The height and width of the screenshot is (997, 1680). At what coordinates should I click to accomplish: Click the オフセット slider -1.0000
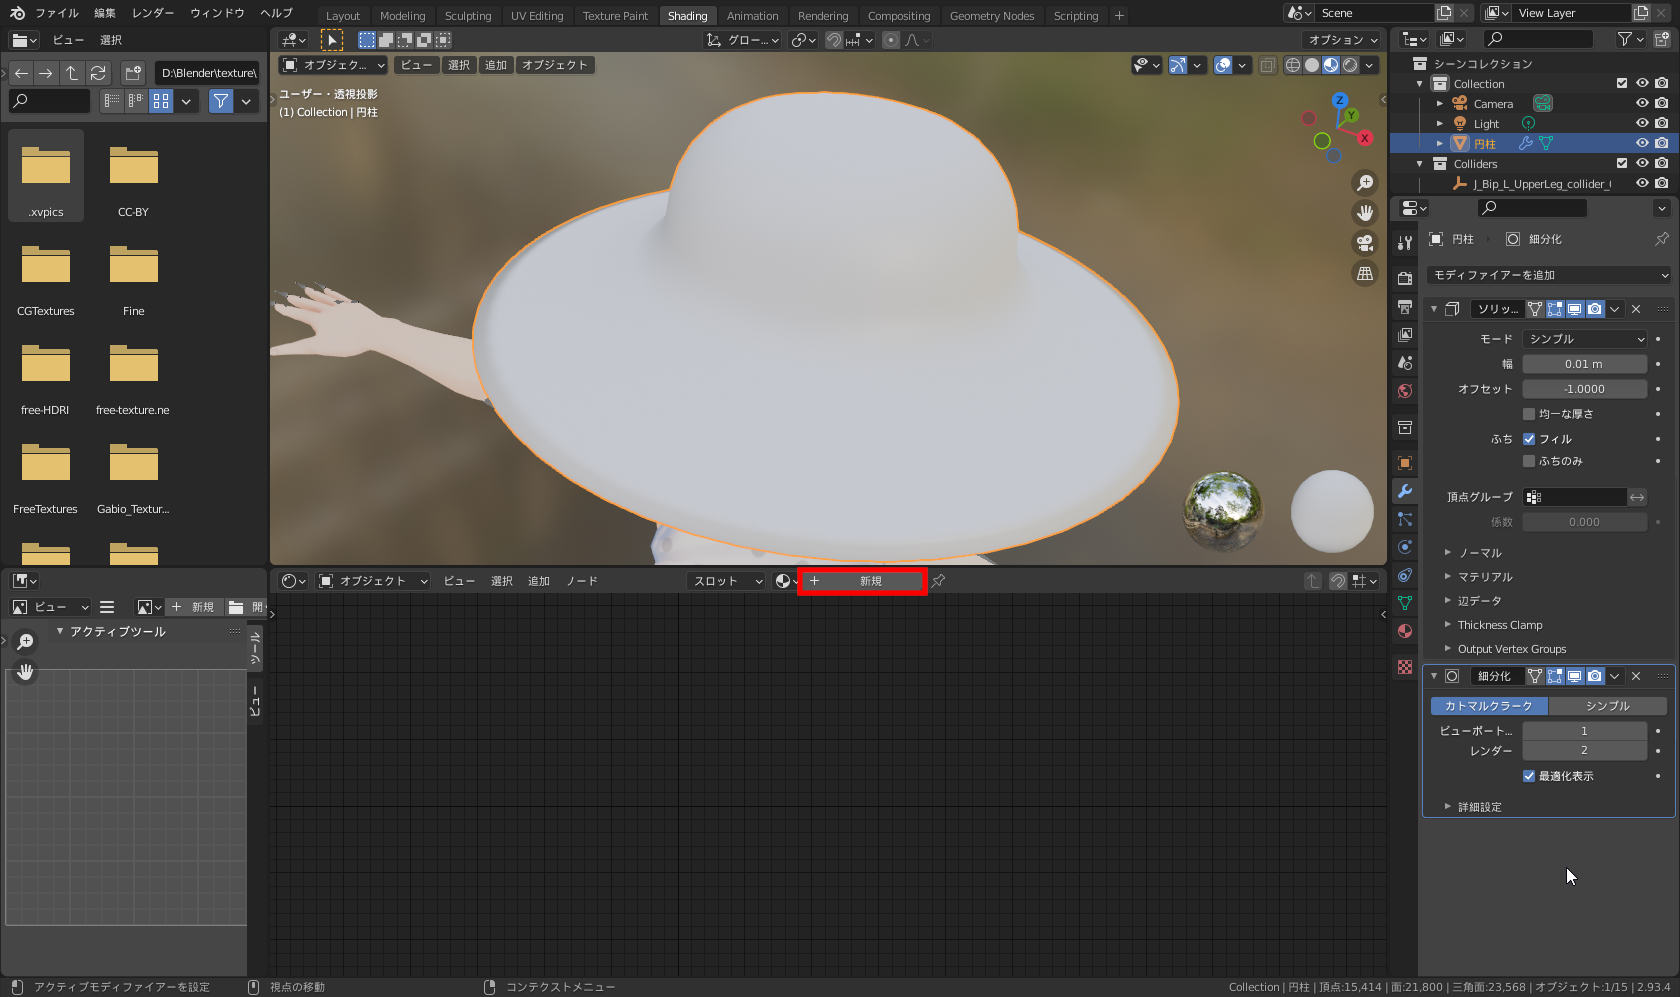click(1584, 389)
